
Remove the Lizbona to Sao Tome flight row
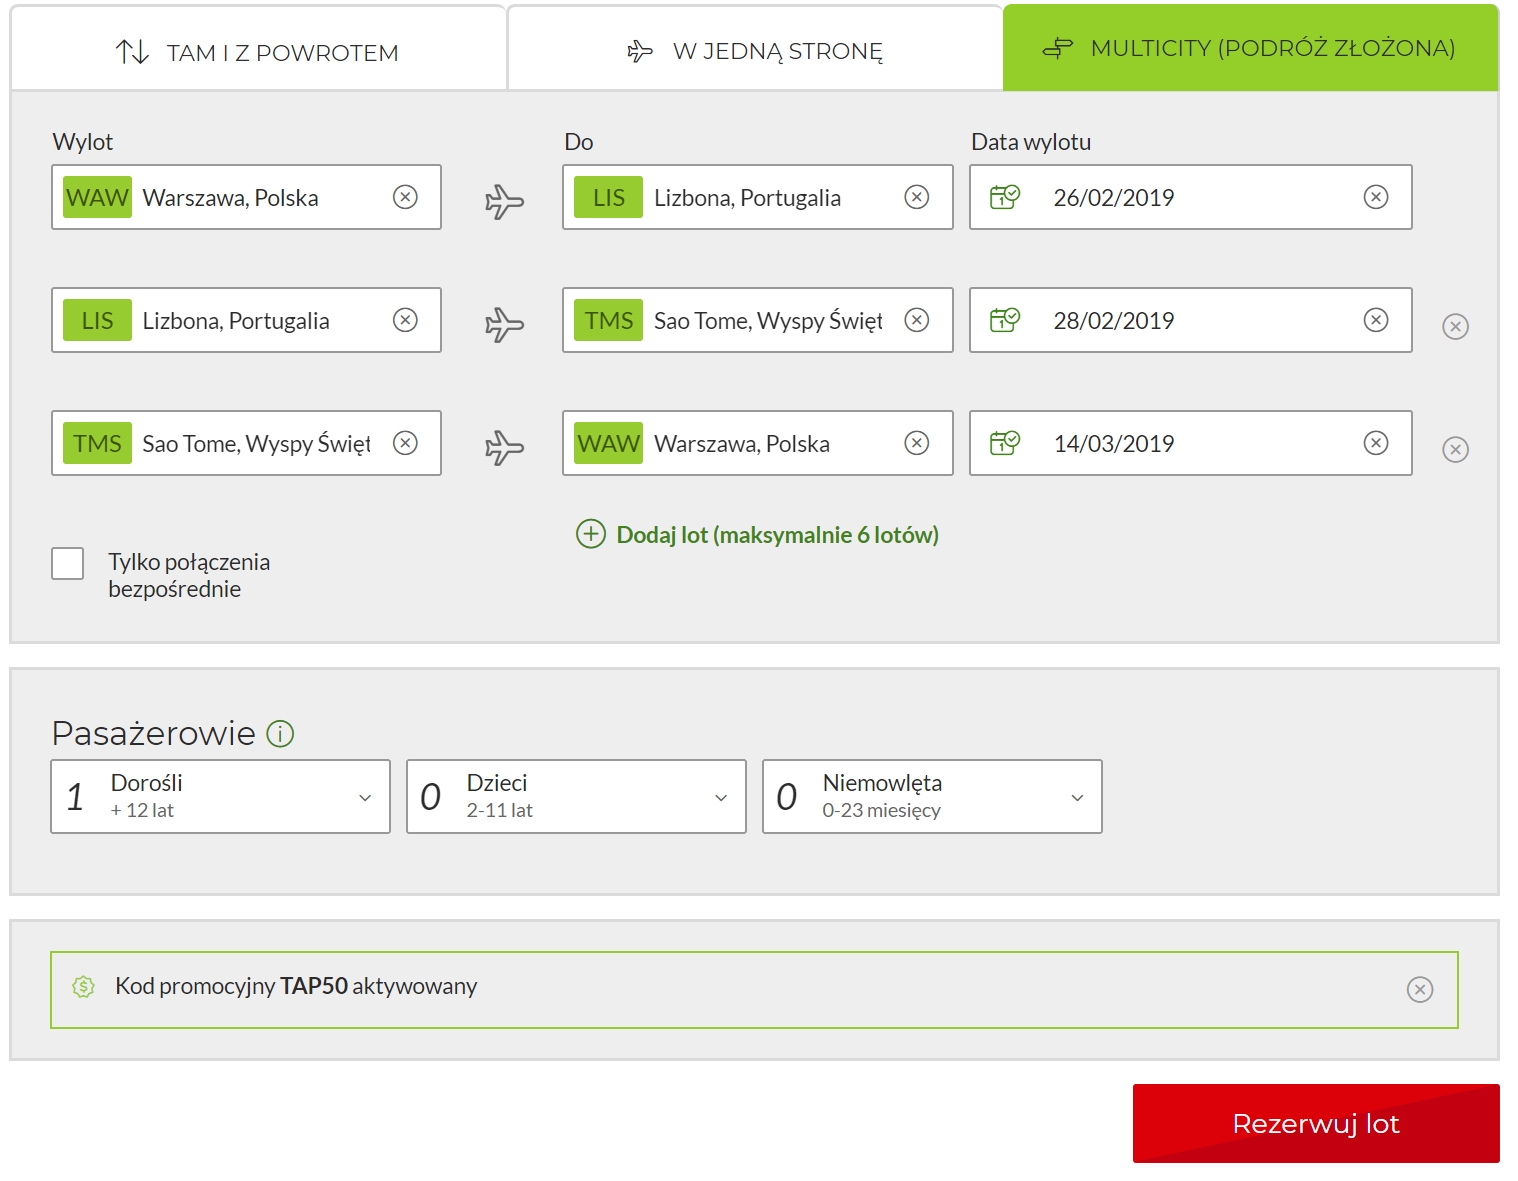coord(1456,326)
